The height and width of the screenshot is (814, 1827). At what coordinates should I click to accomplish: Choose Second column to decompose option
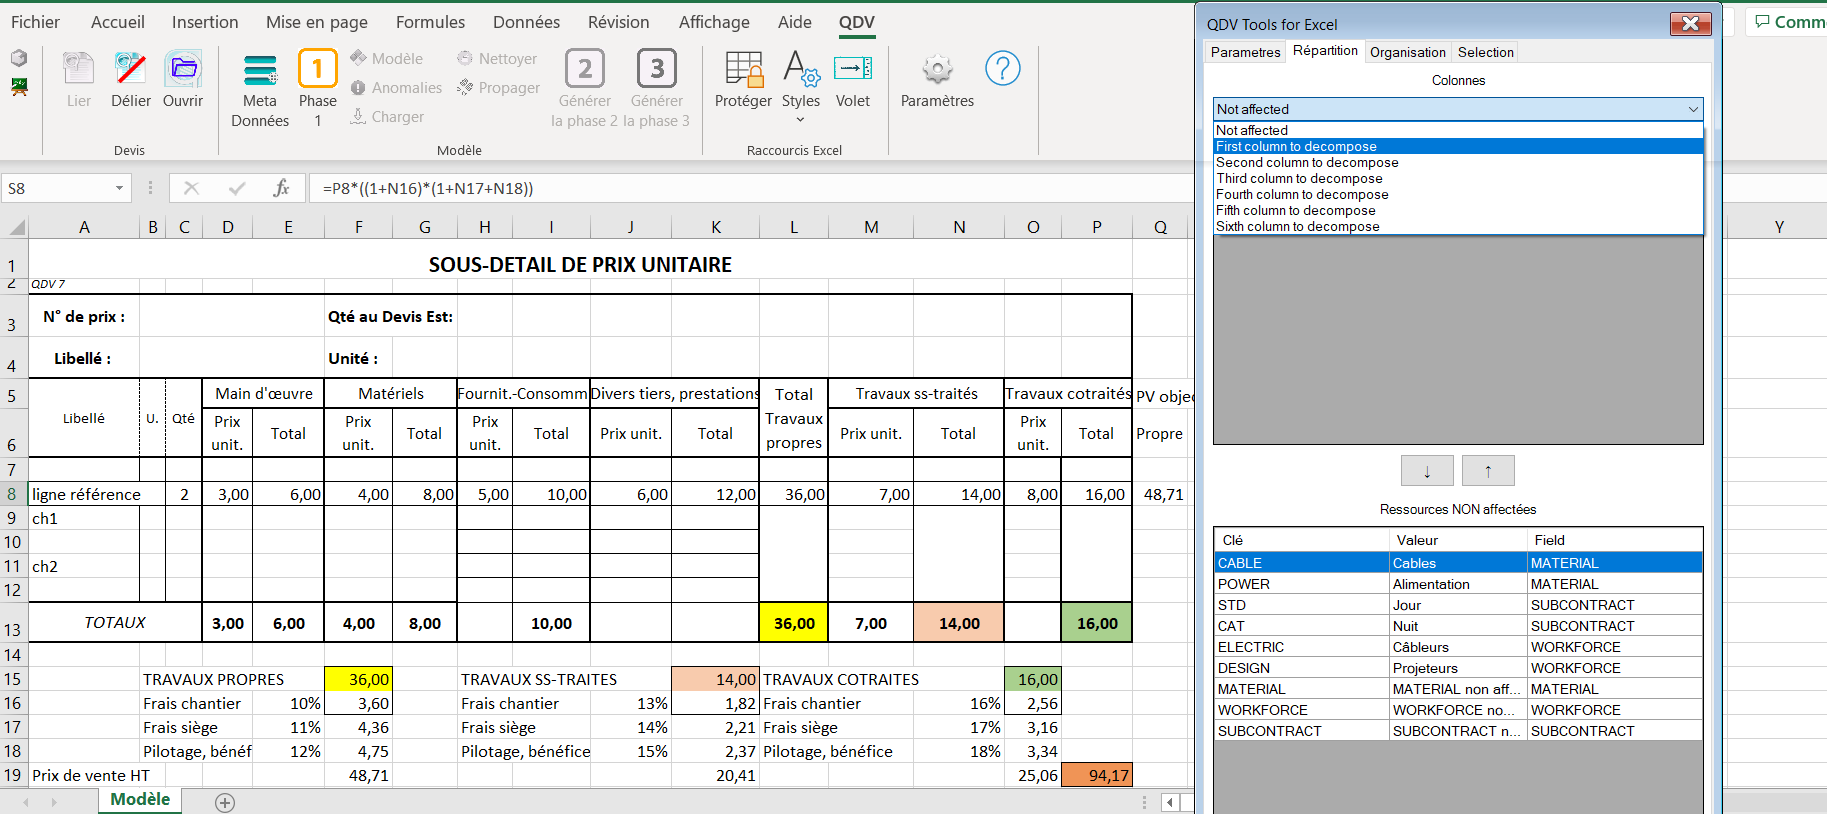tap(1458, 162)
